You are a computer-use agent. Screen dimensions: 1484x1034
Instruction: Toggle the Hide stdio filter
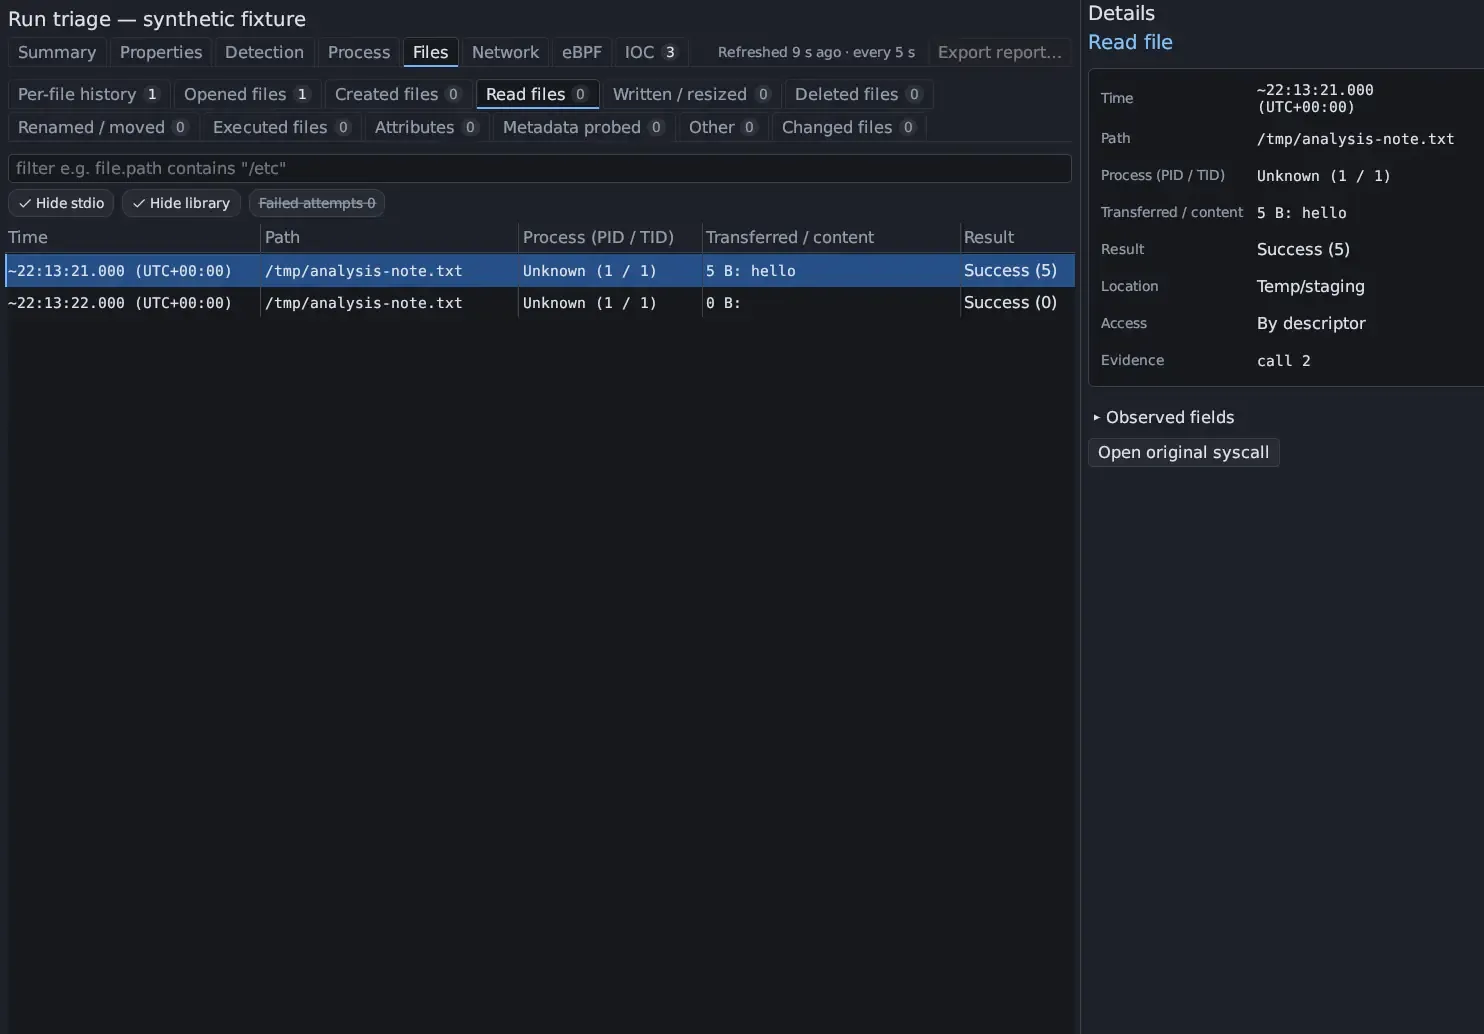coord(61,203)
